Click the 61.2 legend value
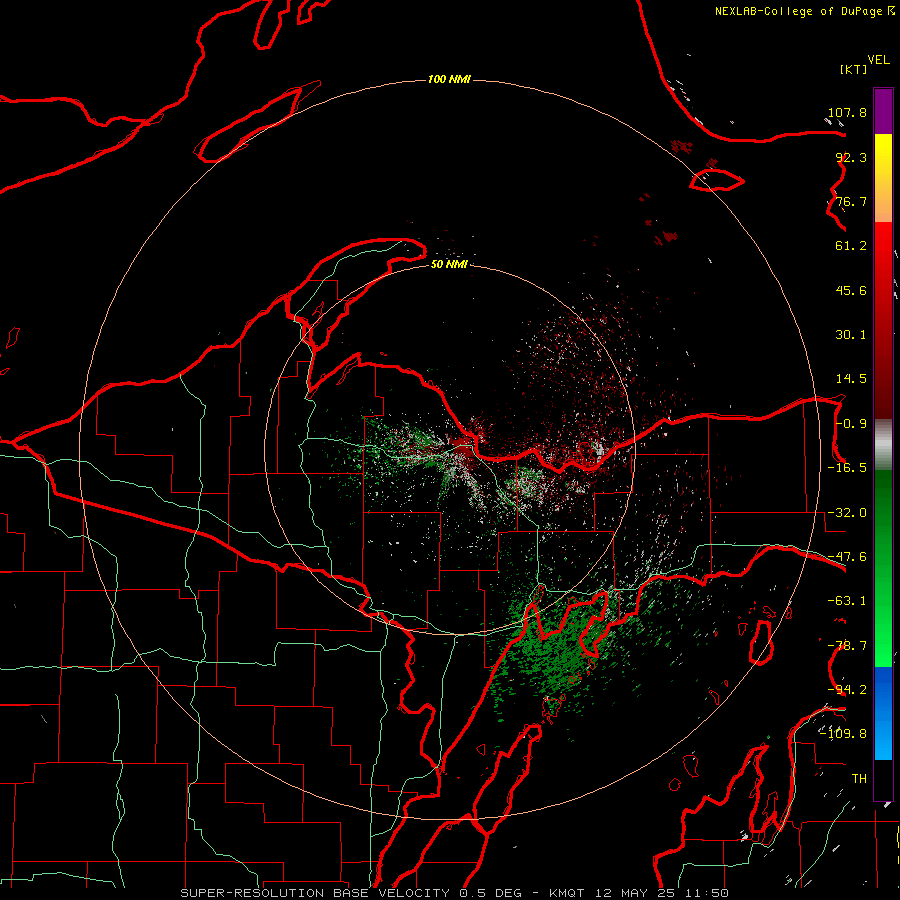The image size is (900, 900). tap(851, 246)
